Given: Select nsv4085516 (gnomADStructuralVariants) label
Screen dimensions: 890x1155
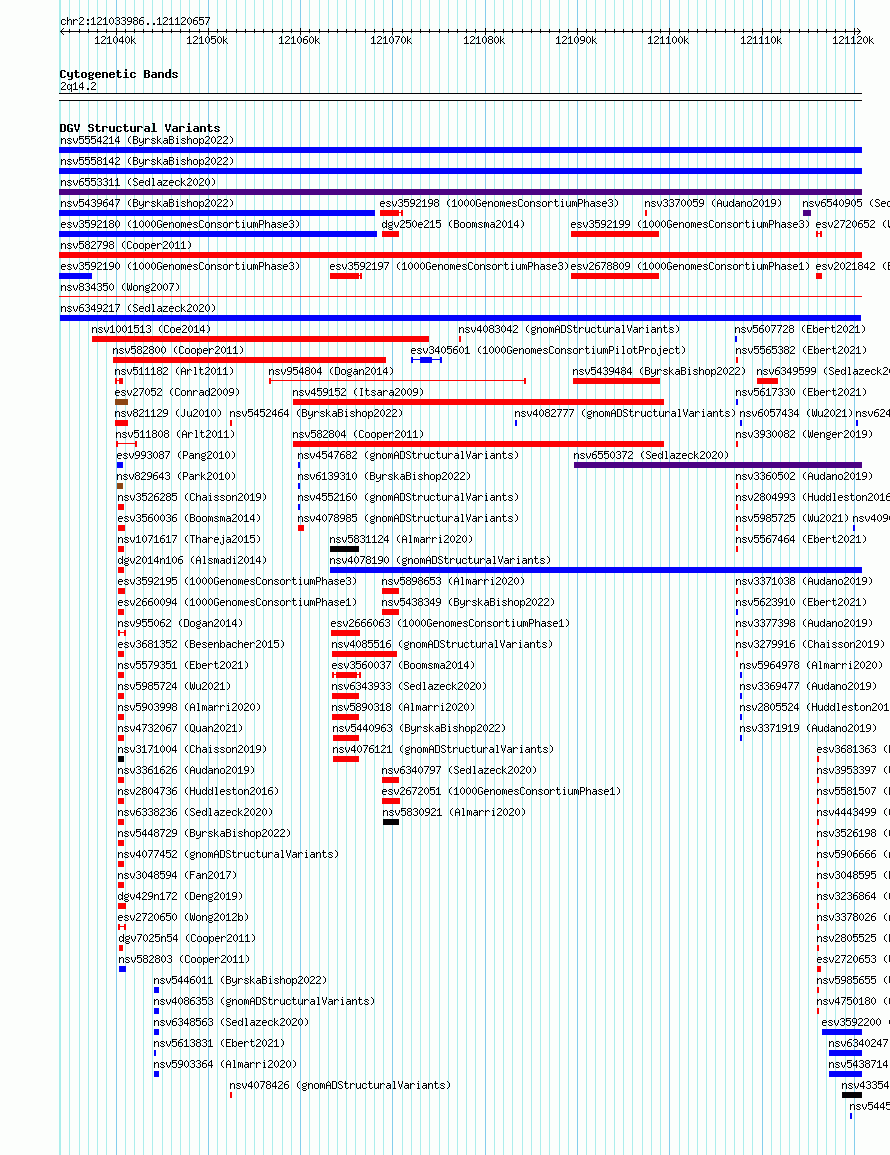Looking at the screenshot, I should 441,644.
